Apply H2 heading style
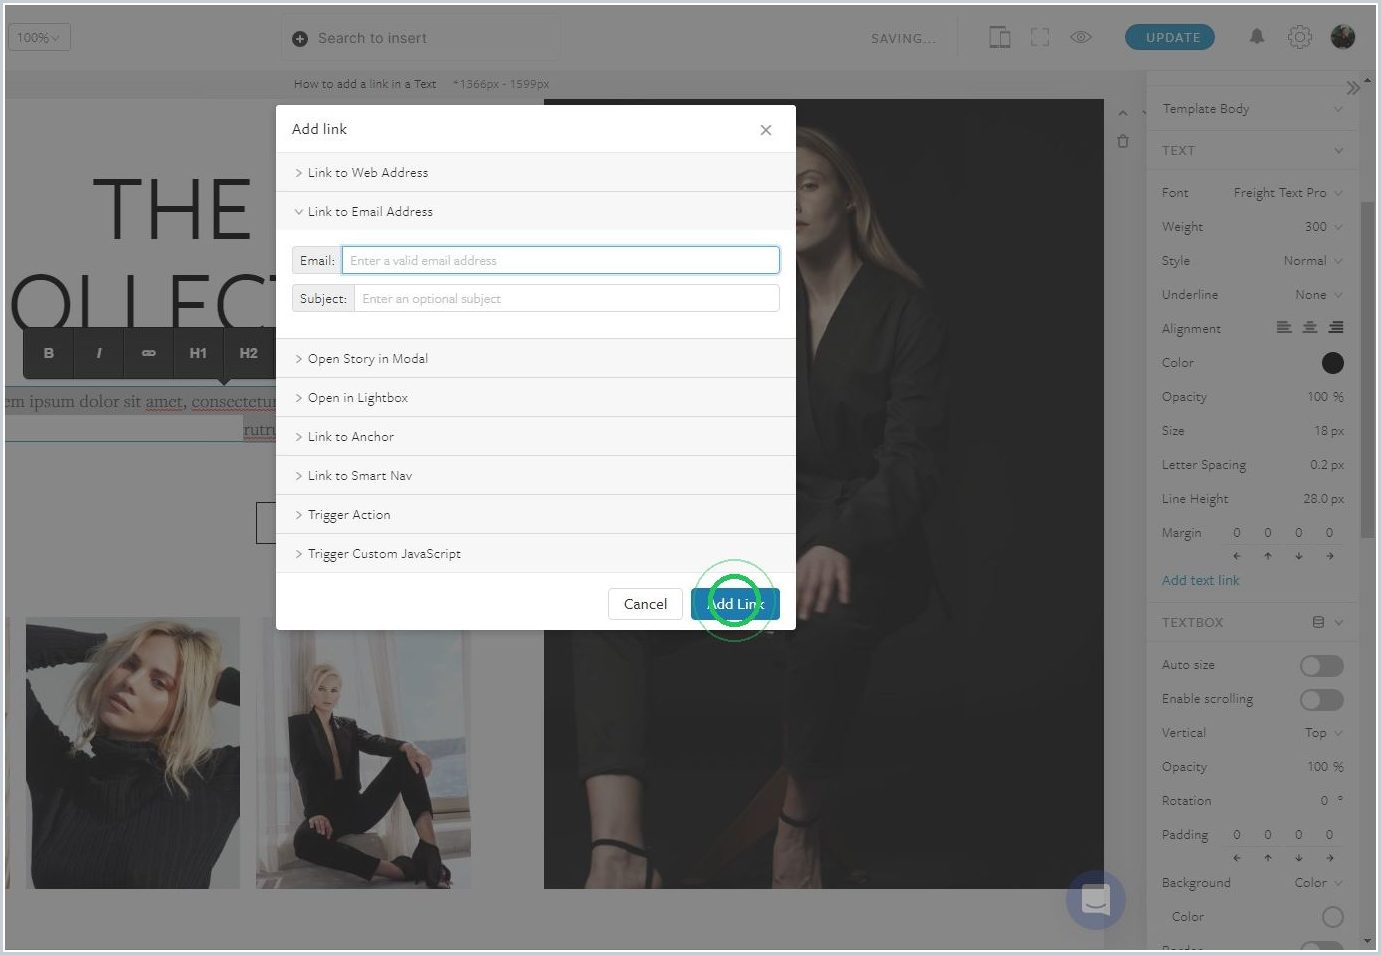 pyautogui.click(x=249, y=353)
